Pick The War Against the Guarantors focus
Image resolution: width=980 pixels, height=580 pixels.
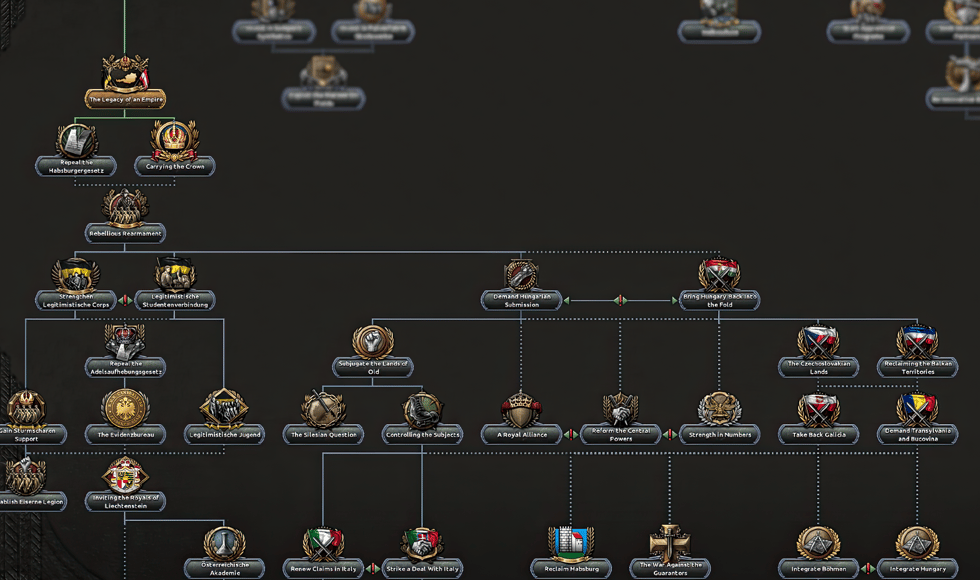(x=670, y=552)
